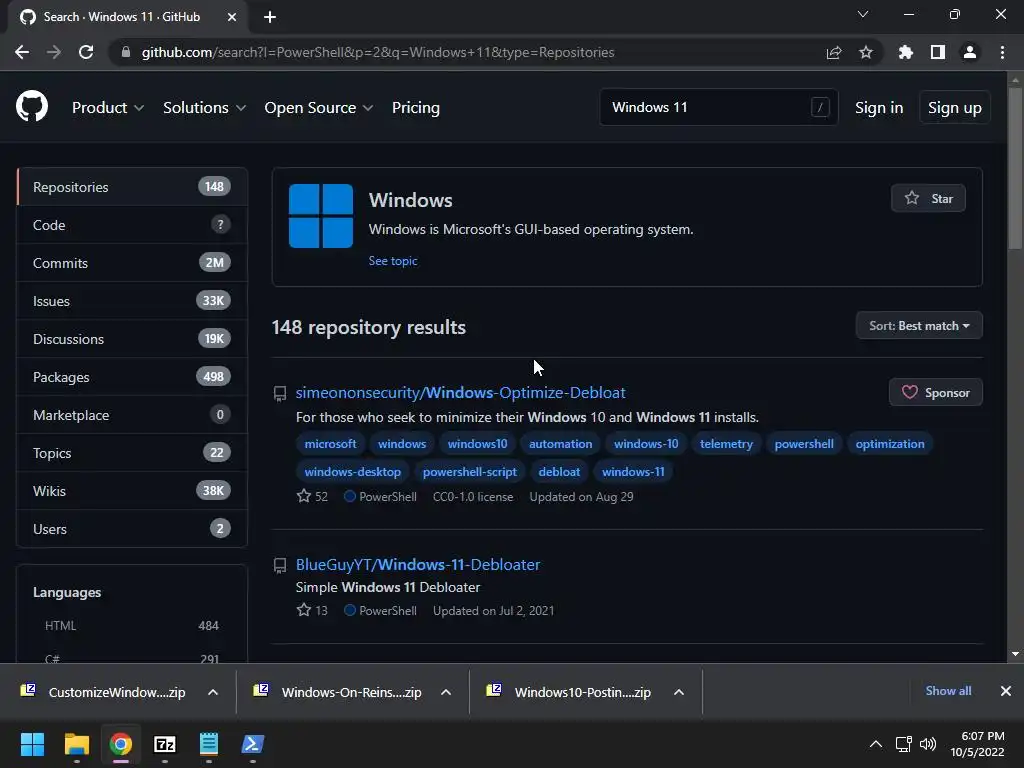Open the CustomizeWindow zip download
The height and width of the screenshot is (768, 1024).
[116, 692]
